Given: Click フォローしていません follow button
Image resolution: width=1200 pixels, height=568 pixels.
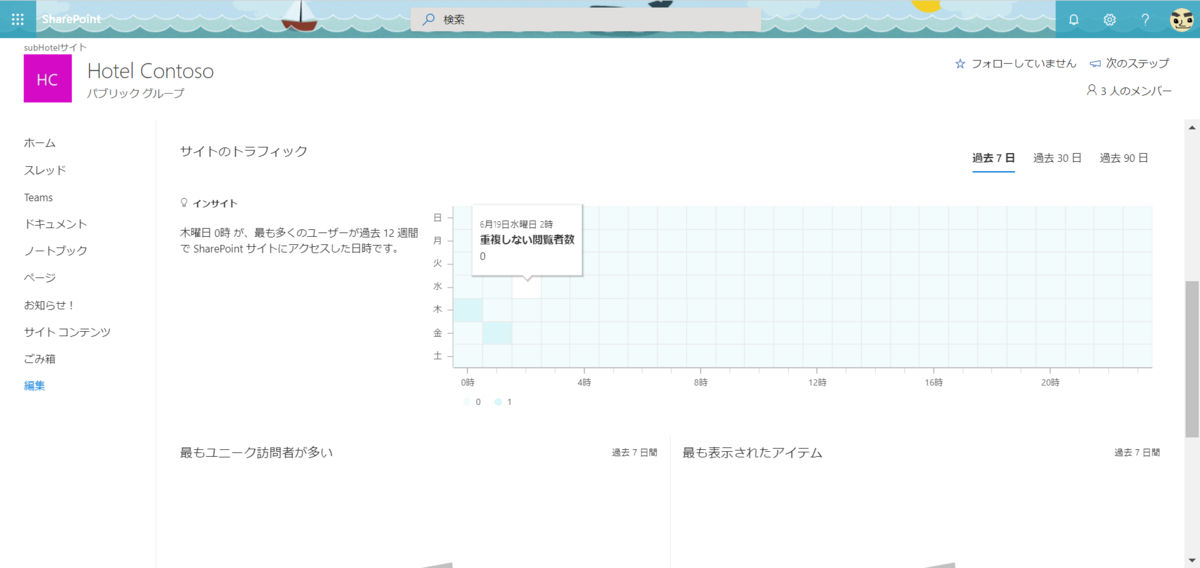Looking at the screenshot, I should pos(1024,63).
